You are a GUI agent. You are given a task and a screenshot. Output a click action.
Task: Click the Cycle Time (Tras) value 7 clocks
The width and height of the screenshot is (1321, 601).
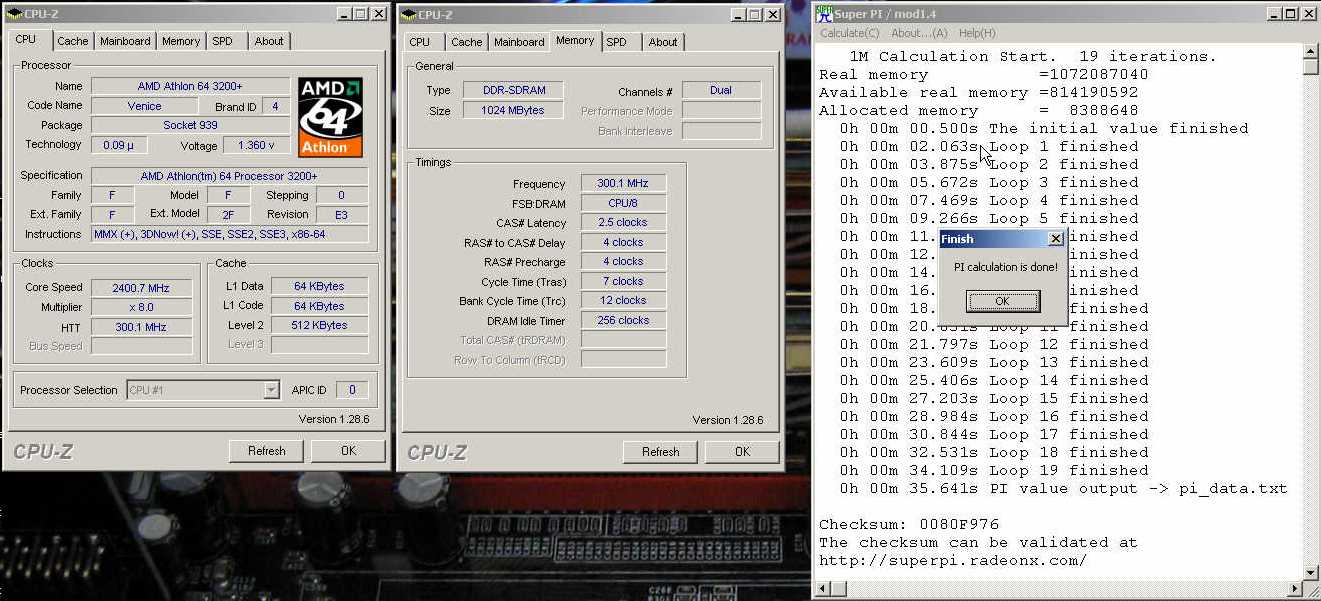[x=623, y=282]
